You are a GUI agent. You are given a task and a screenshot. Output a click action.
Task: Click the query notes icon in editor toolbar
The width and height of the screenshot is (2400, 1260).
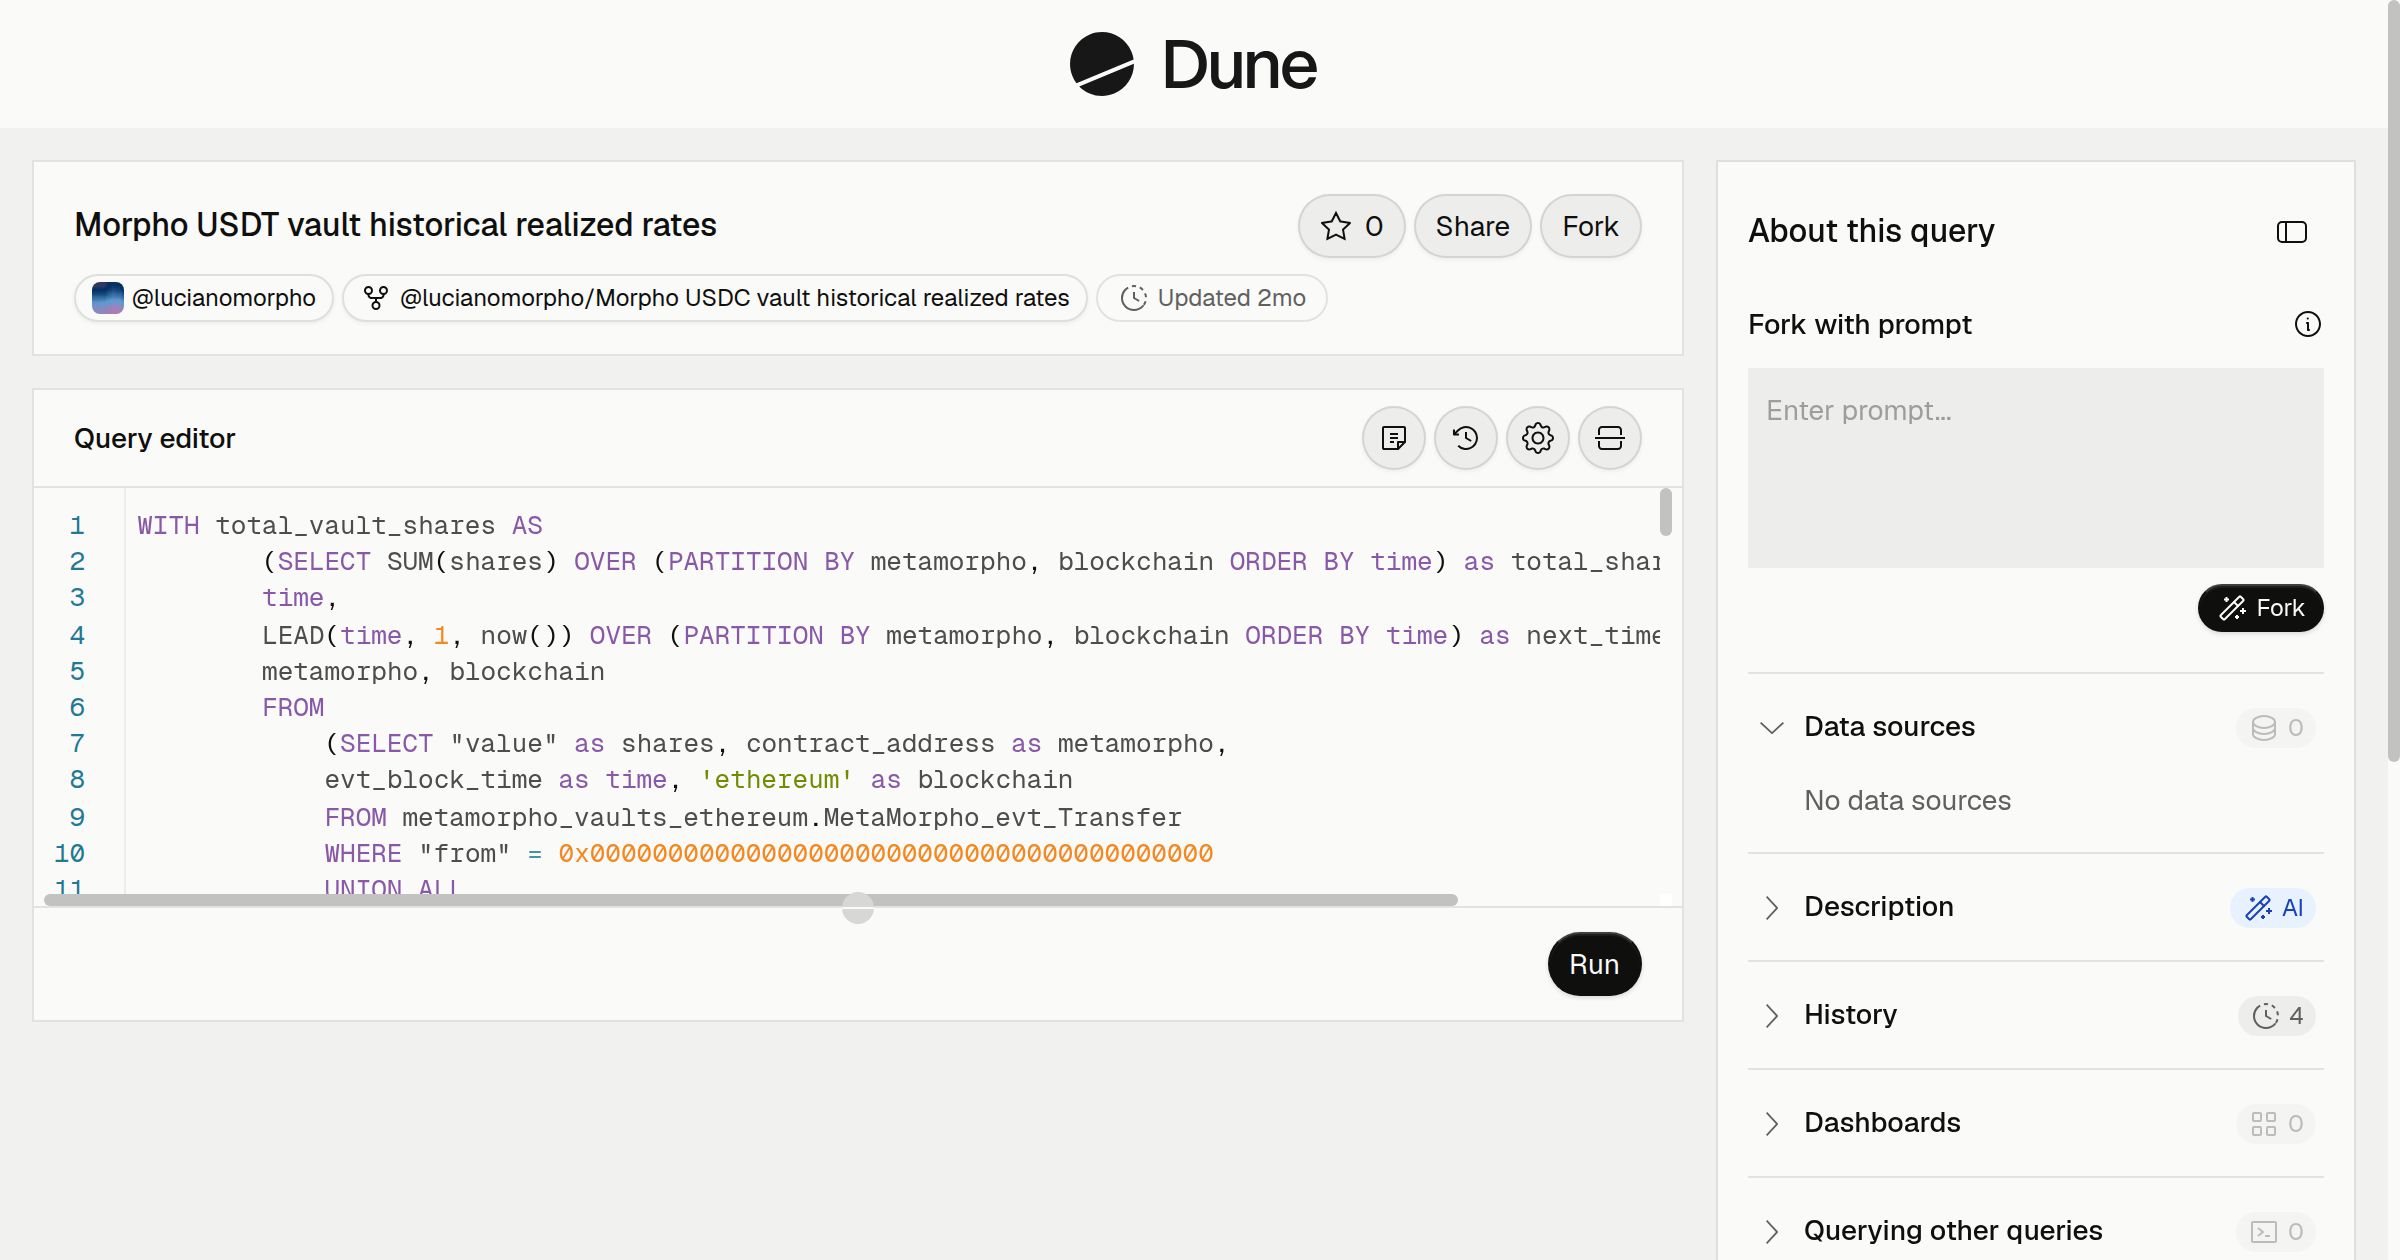(1394, 438)
